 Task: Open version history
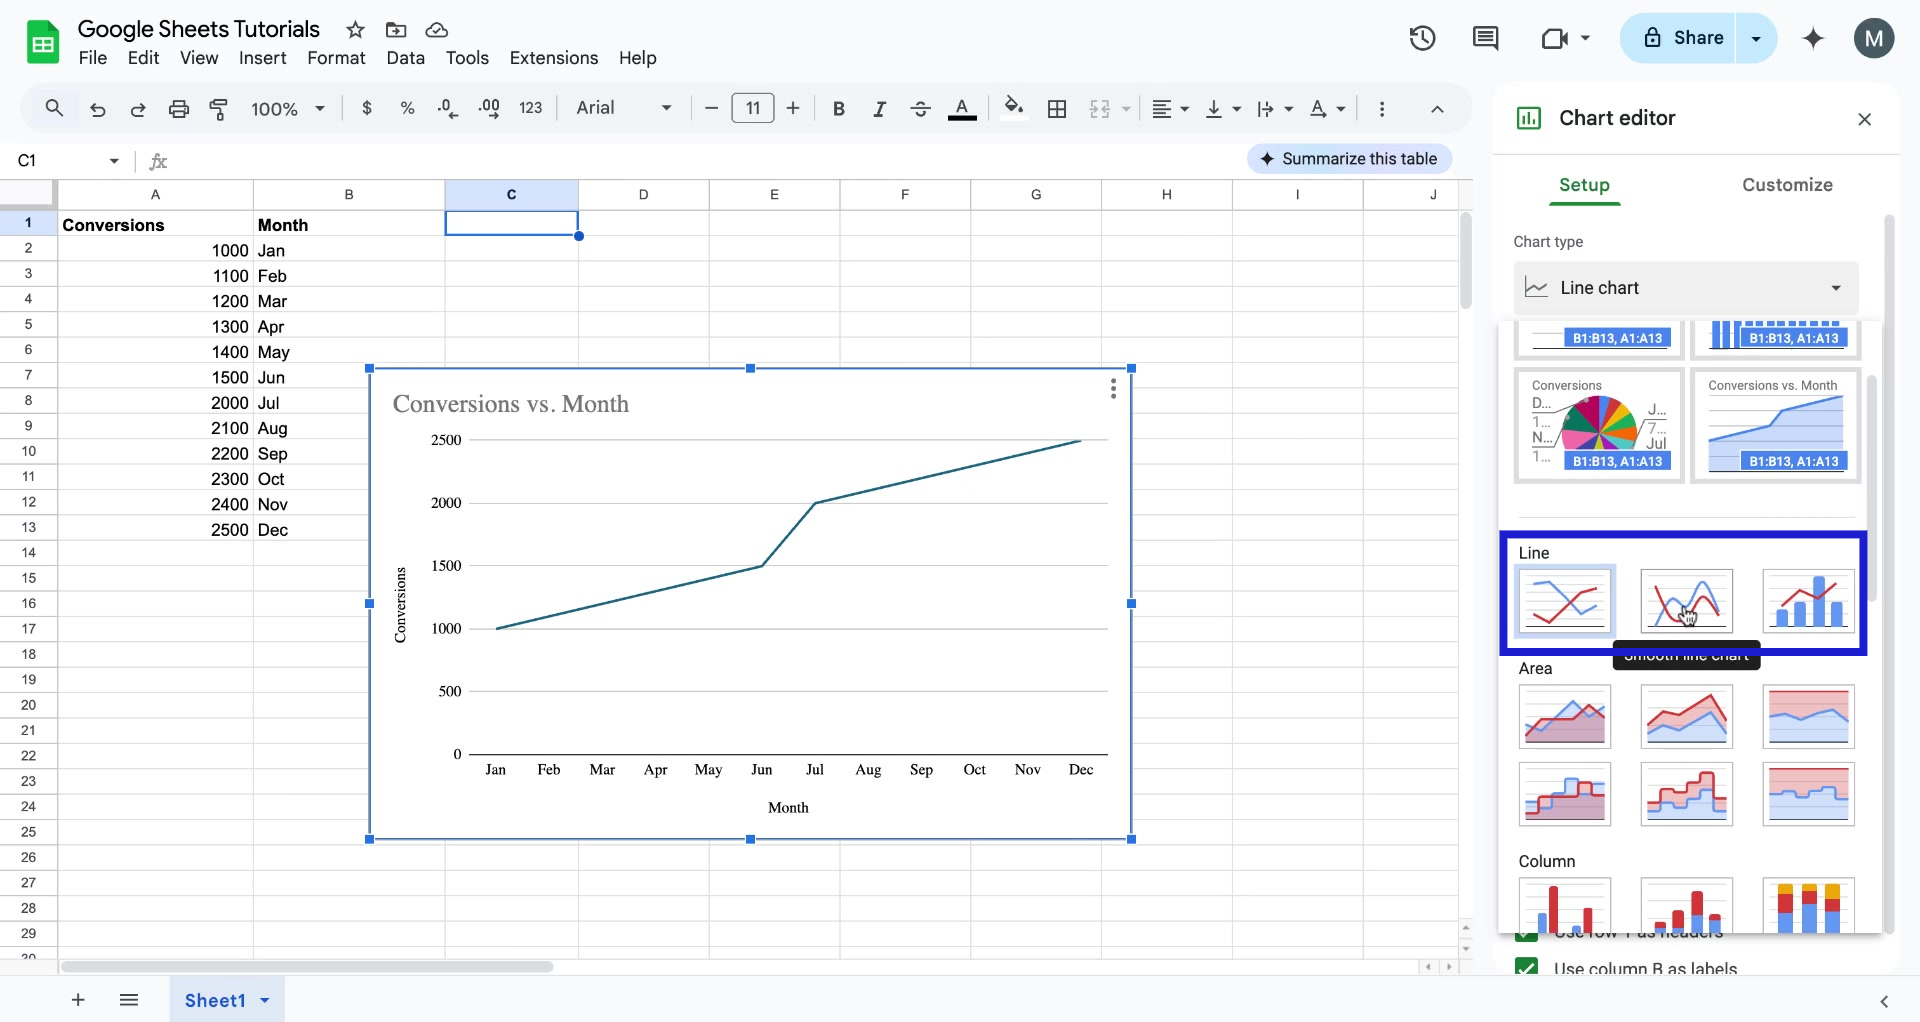(x=1422, y=38)
